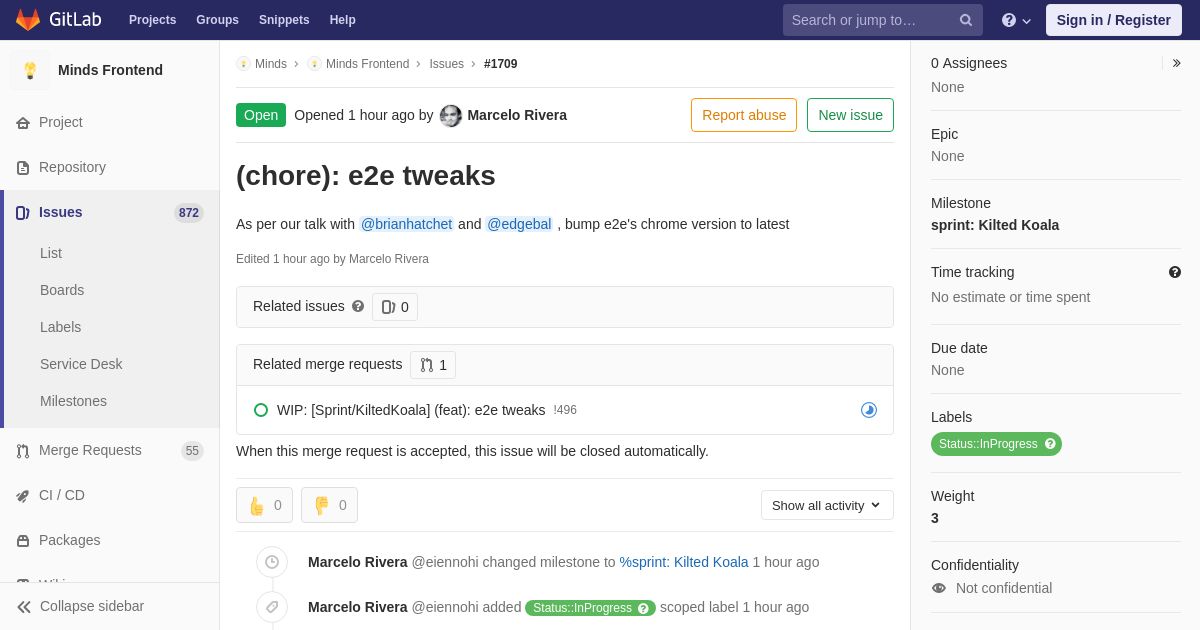Click the thumbs down reaction button
1200x630 pixels.
pos(329,505)
